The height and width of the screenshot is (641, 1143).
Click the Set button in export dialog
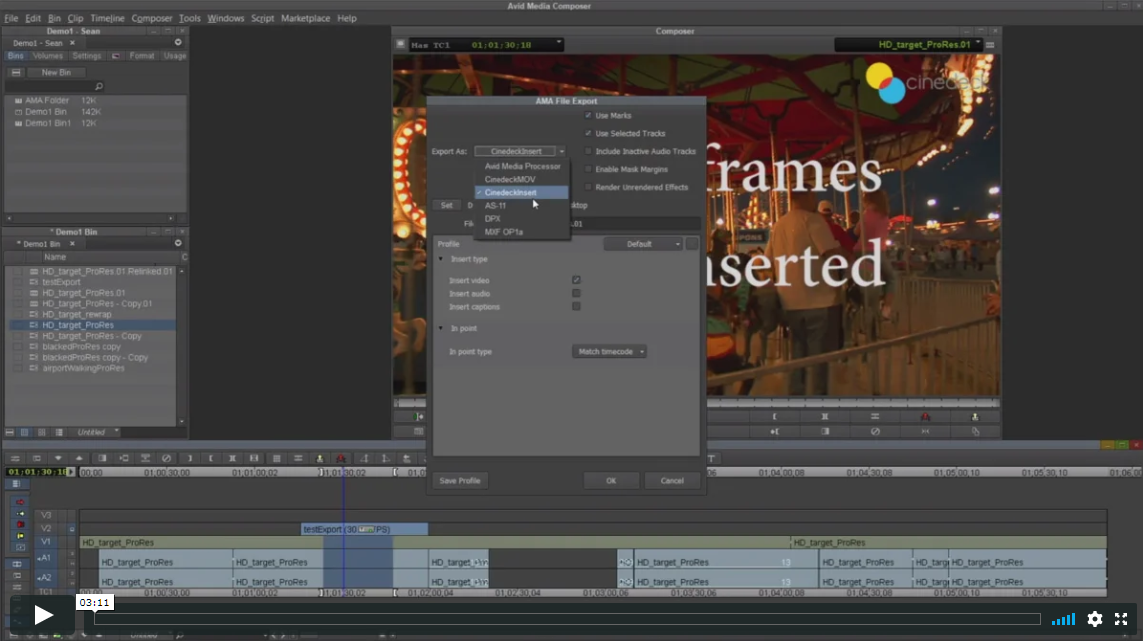(x=446, y=205)
